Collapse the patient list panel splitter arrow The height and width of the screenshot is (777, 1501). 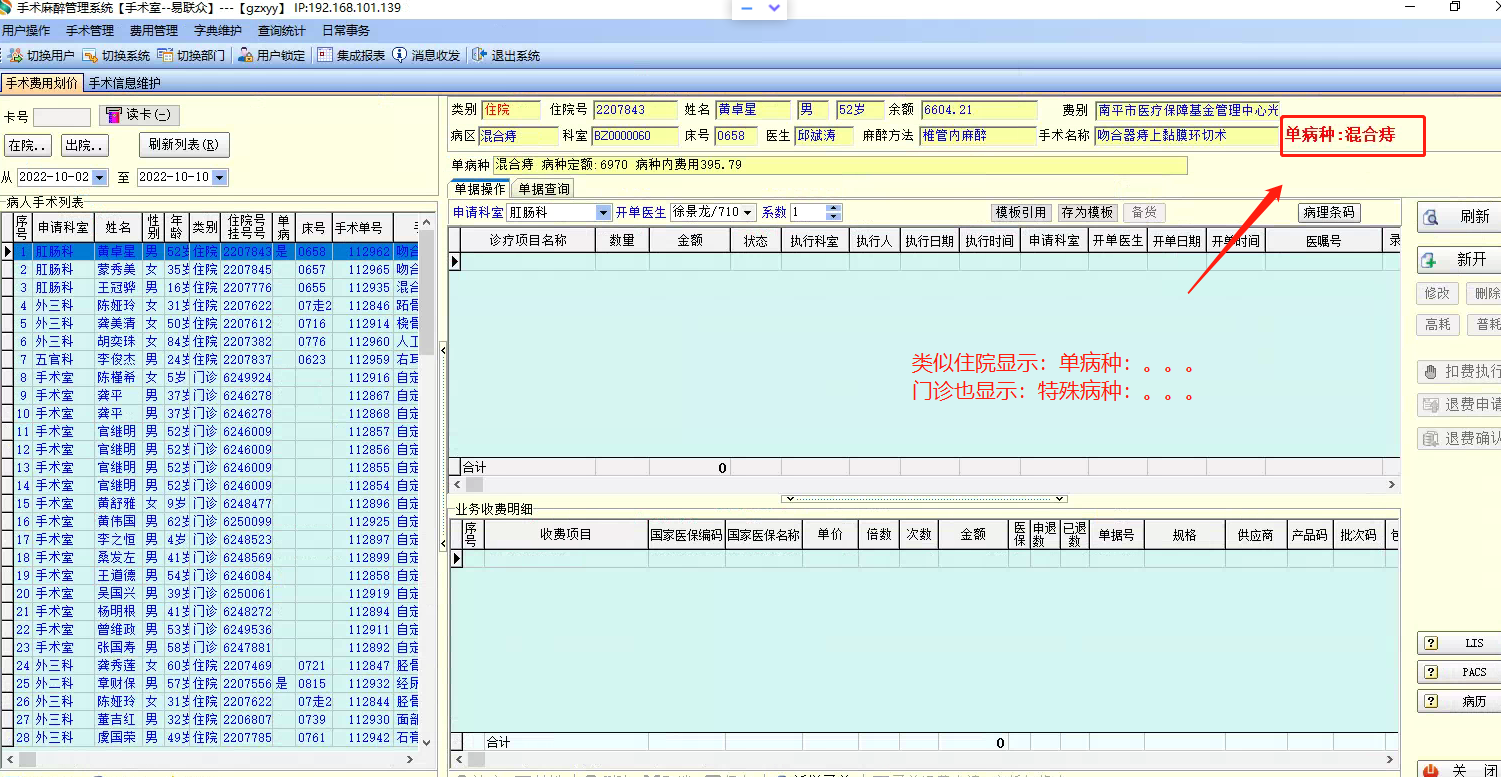pyautogui.click(x=442, y=349)
